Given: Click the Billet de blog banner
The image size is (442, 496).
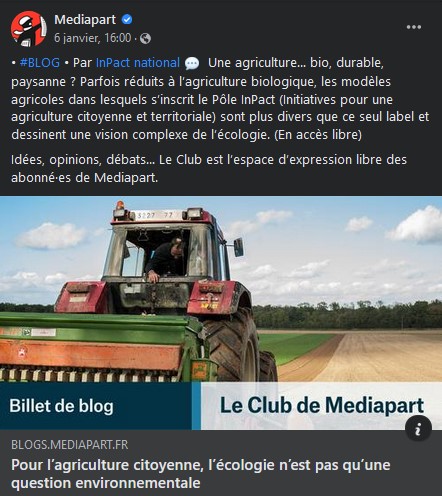Looking at the screenshot, I should point(96,406).
